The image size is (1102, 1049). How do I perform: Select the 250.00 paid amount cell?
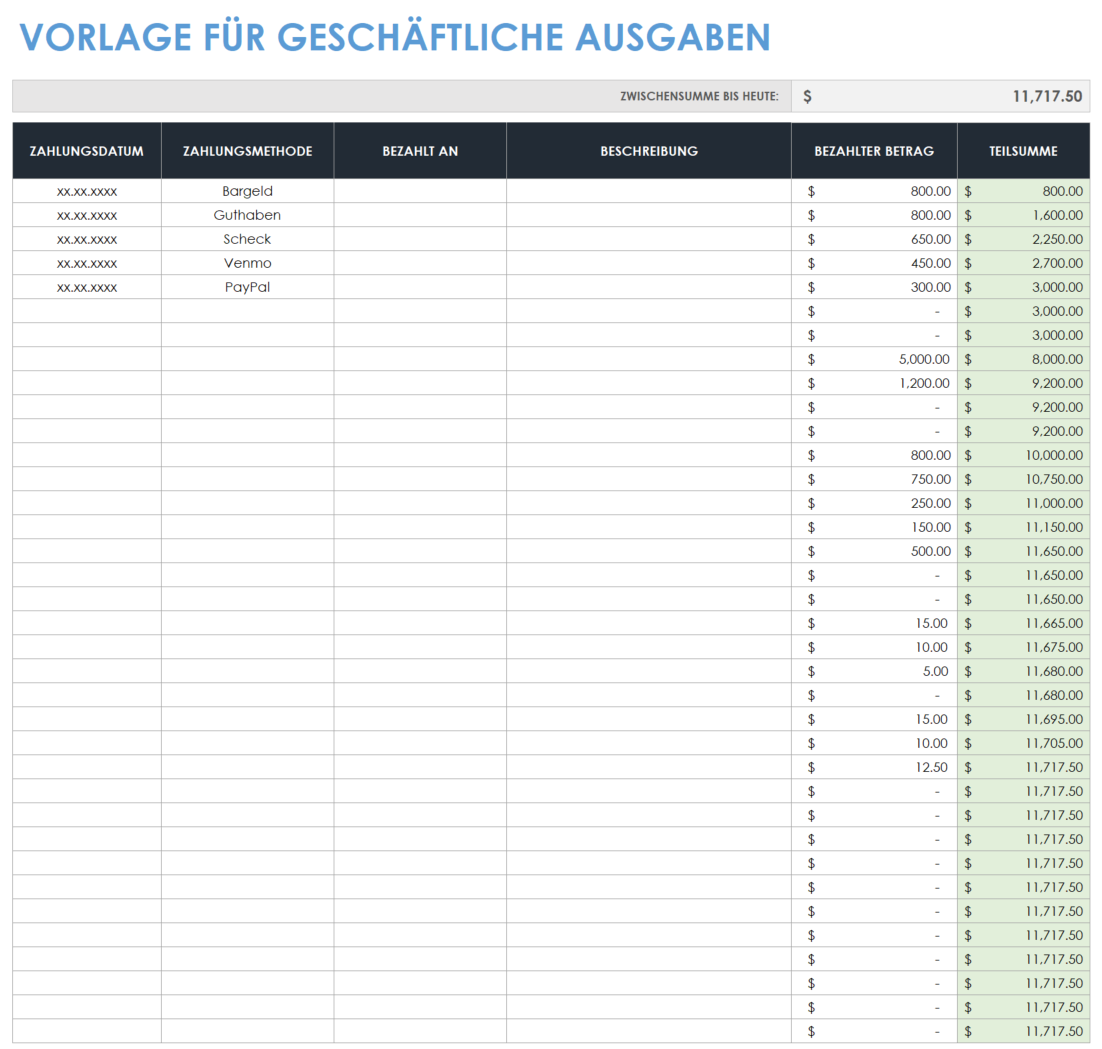(874, 503)
